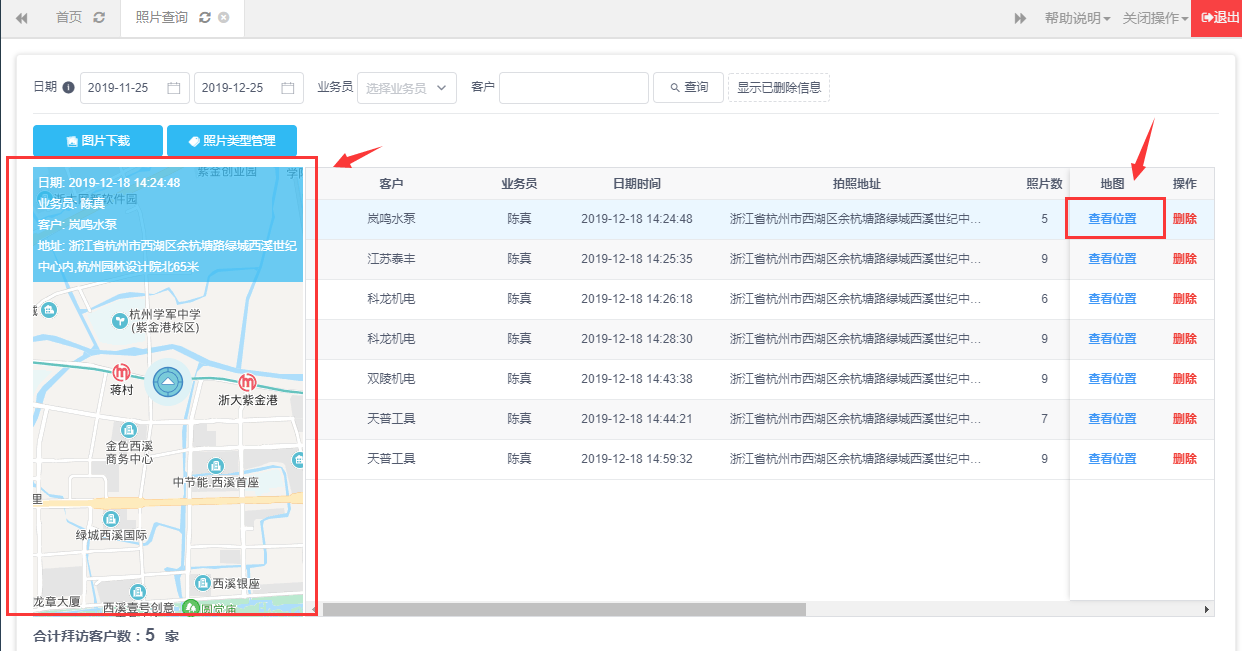Image resolution: width=1242 pixels, height=651 pixels.
Task: Click the tab scroll-right double arrow icon
Action: (1020, 18)
